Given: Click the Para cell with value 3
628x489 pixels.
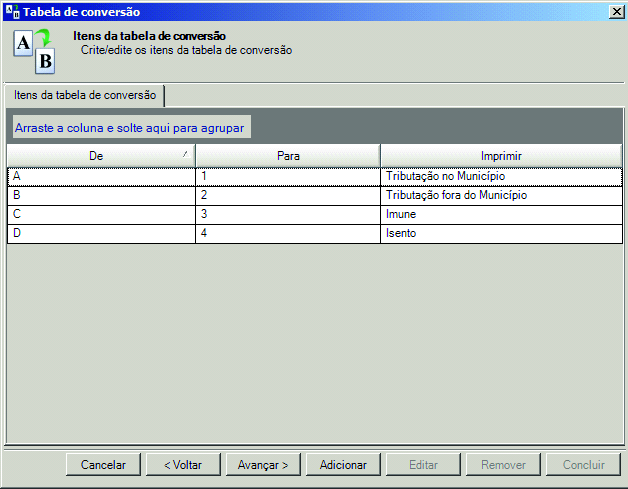Looking at the screenshot, I should pos(288,214).
